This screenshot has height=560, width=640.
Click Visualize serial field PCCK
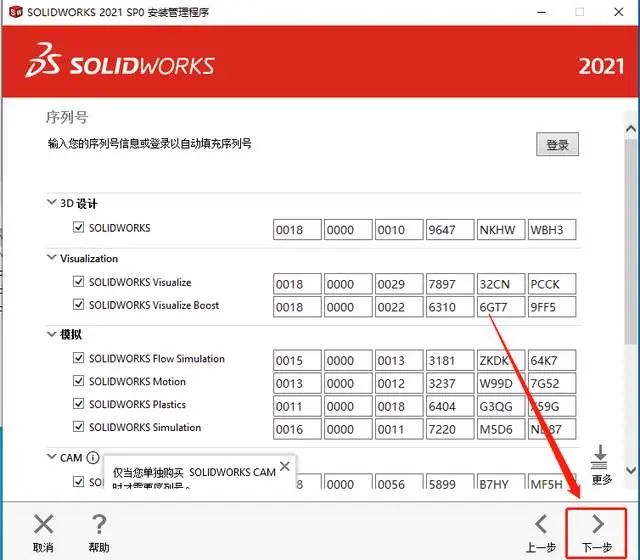(552, 284)
